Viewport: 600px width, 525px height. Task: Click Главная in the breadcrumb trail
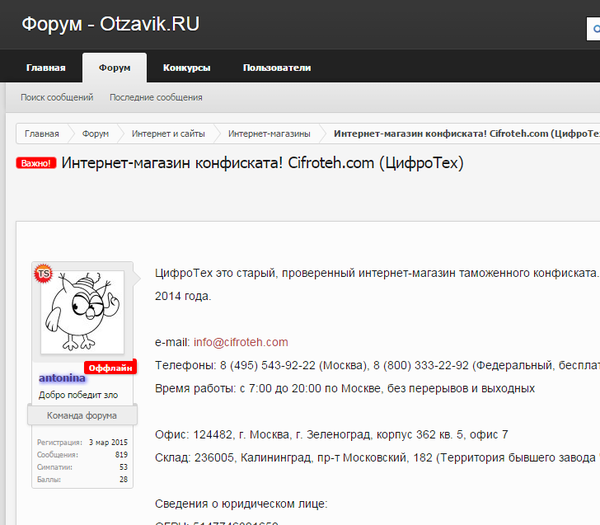click(42, 133)
